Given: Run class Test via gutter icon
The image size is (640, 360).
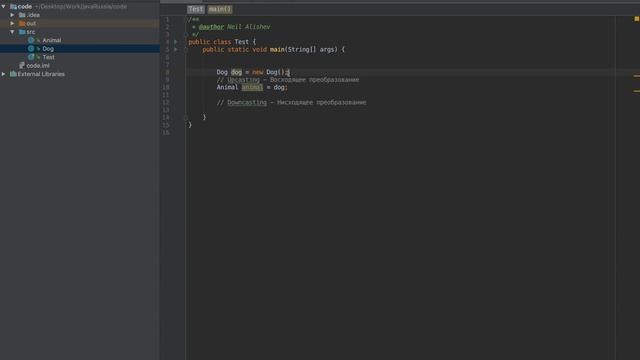Looking at the screenshot, I should click(x=176, y=42).
